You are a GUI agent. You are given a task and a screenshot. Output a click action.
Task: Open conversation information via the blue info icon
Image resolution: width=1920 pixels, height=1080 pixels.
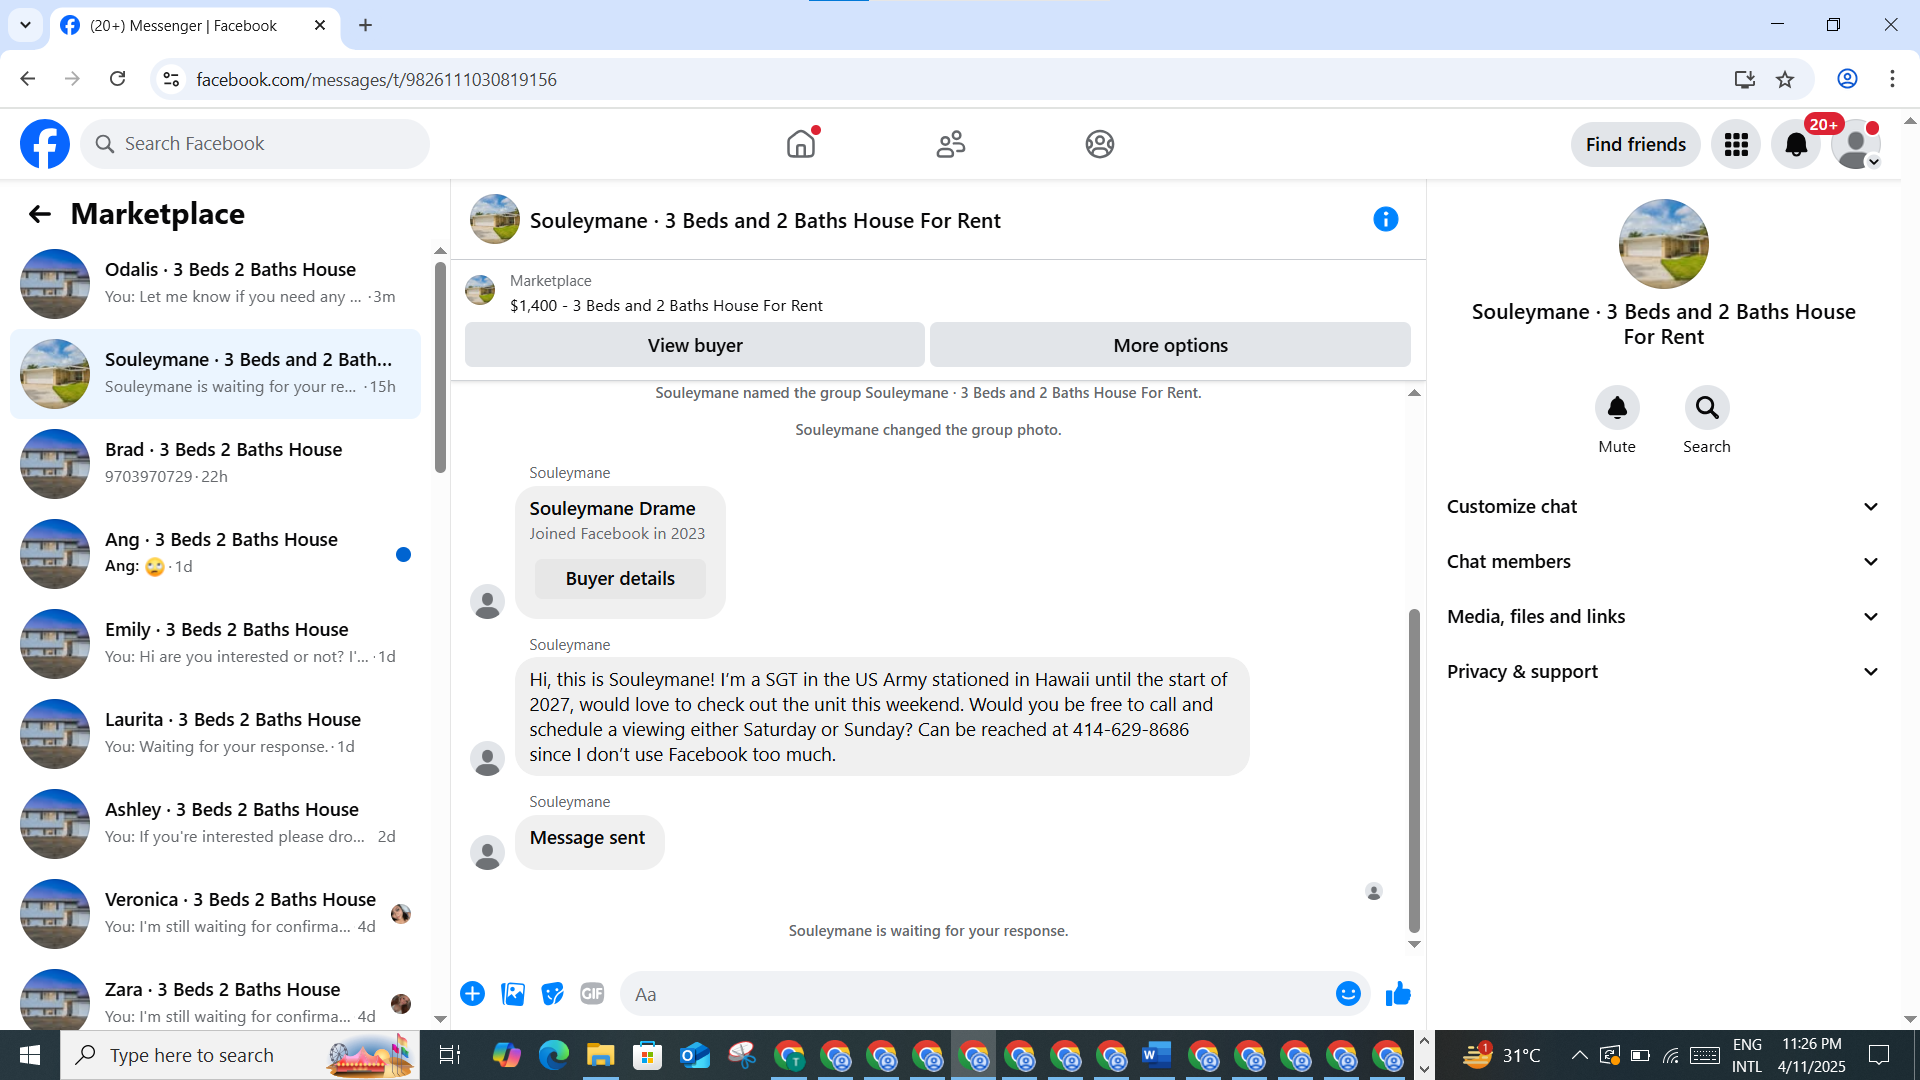pyautogui.click(x=1385, y=219)
